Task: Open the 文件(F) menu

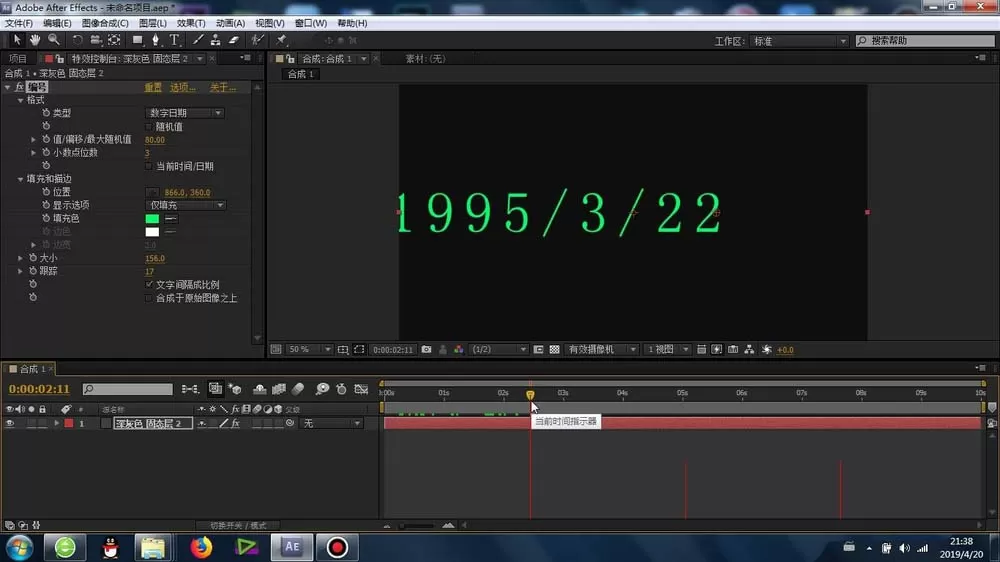Action: [x=18, y=23]
